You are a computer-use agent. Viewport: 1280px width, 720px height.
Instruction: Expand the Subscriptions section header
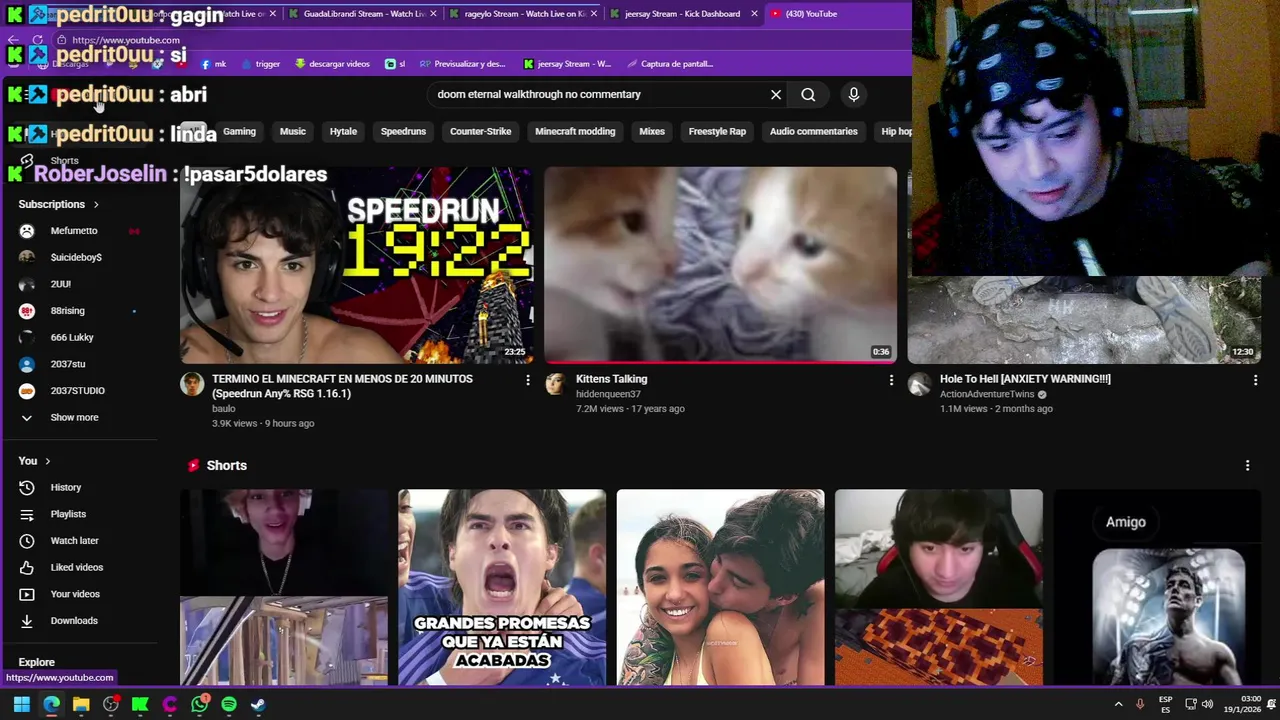58,204
